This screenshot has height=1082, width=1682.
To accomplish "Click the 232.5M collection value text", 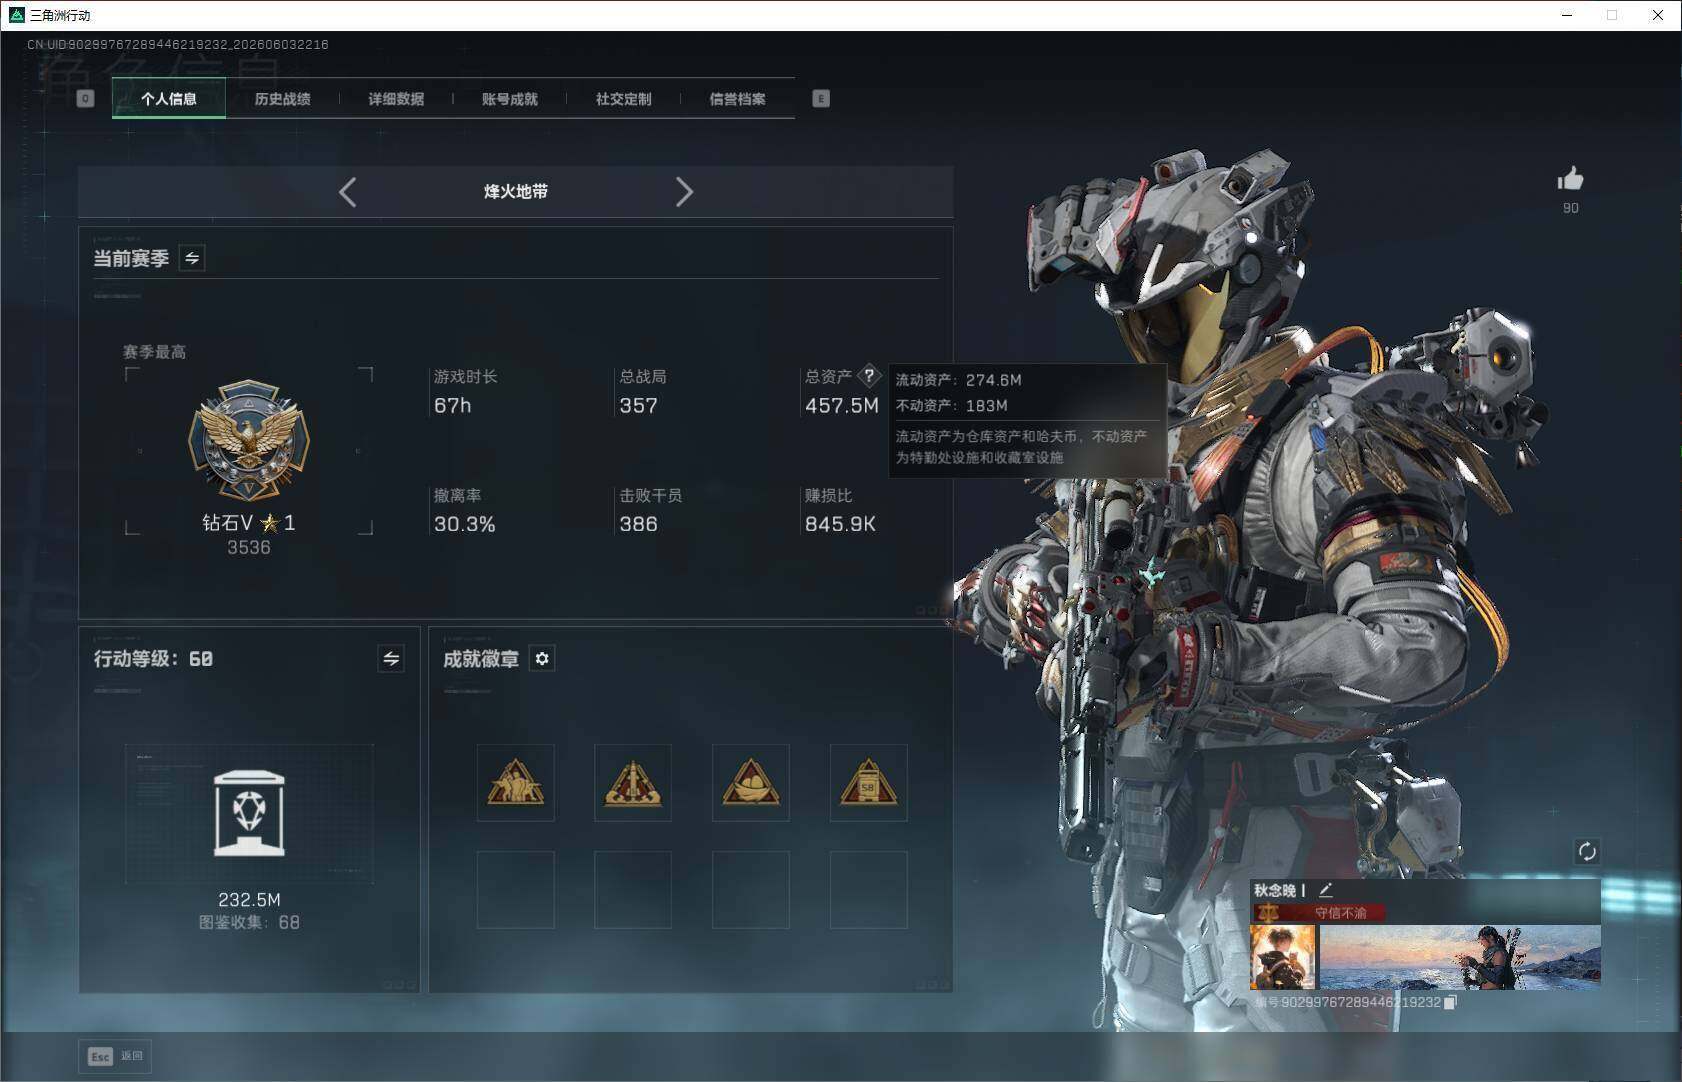I will pyautogui.click(x=249, y=900).
